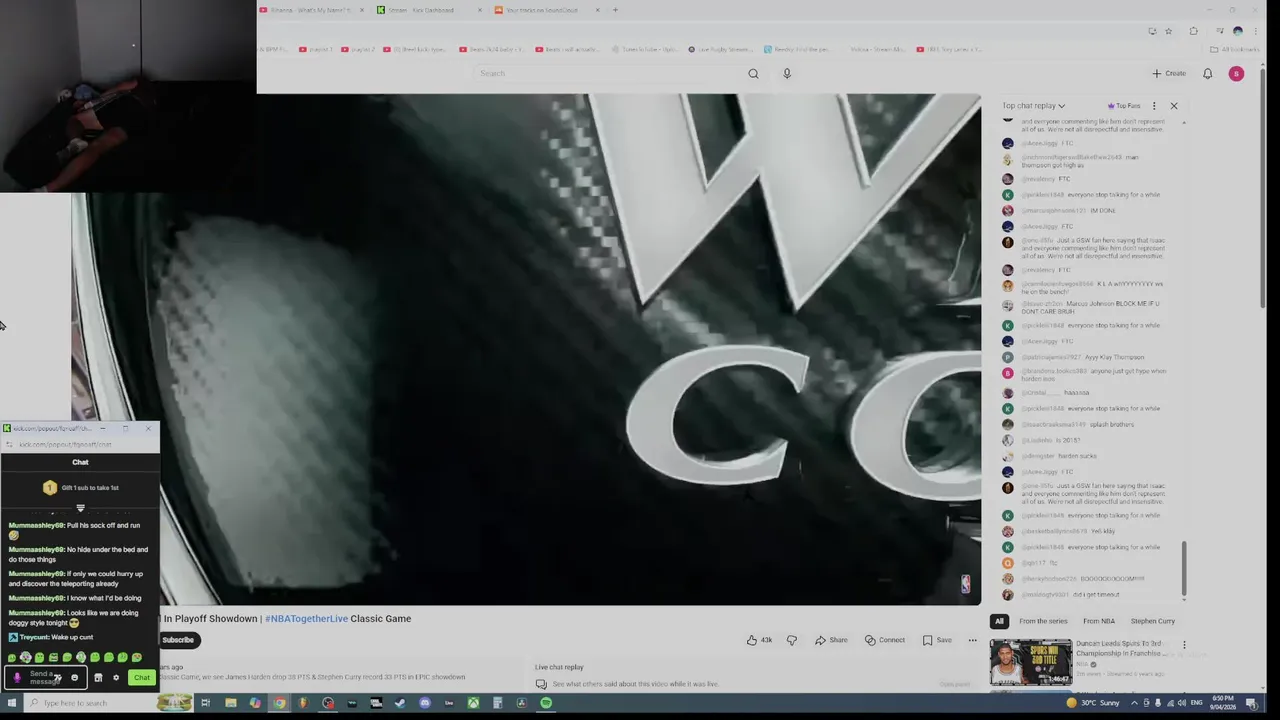This screenshot has width=1280, height=720.
Task: Click the dislike thumbs-down icon
Action: 791,640
